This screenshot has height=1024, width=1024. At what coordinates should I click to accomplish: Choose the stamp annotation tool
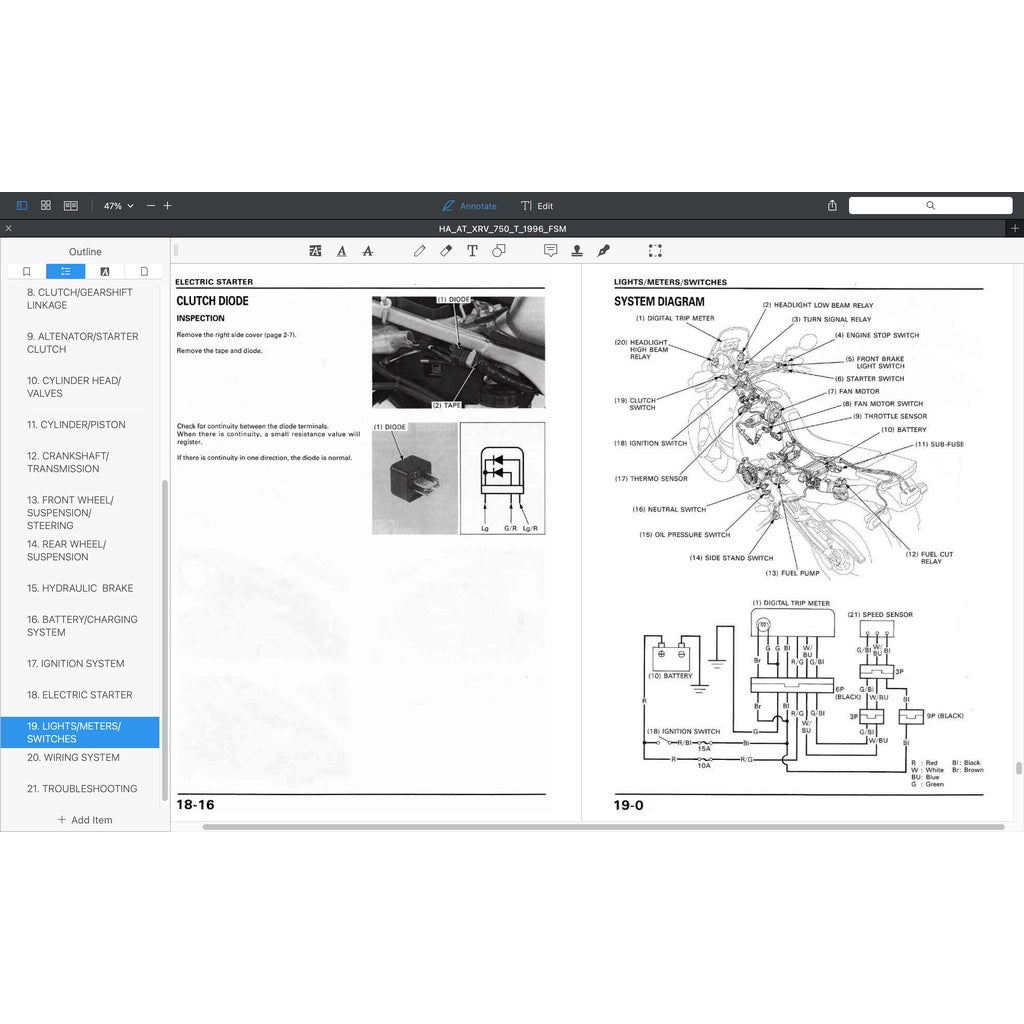(x=577, y=251)
